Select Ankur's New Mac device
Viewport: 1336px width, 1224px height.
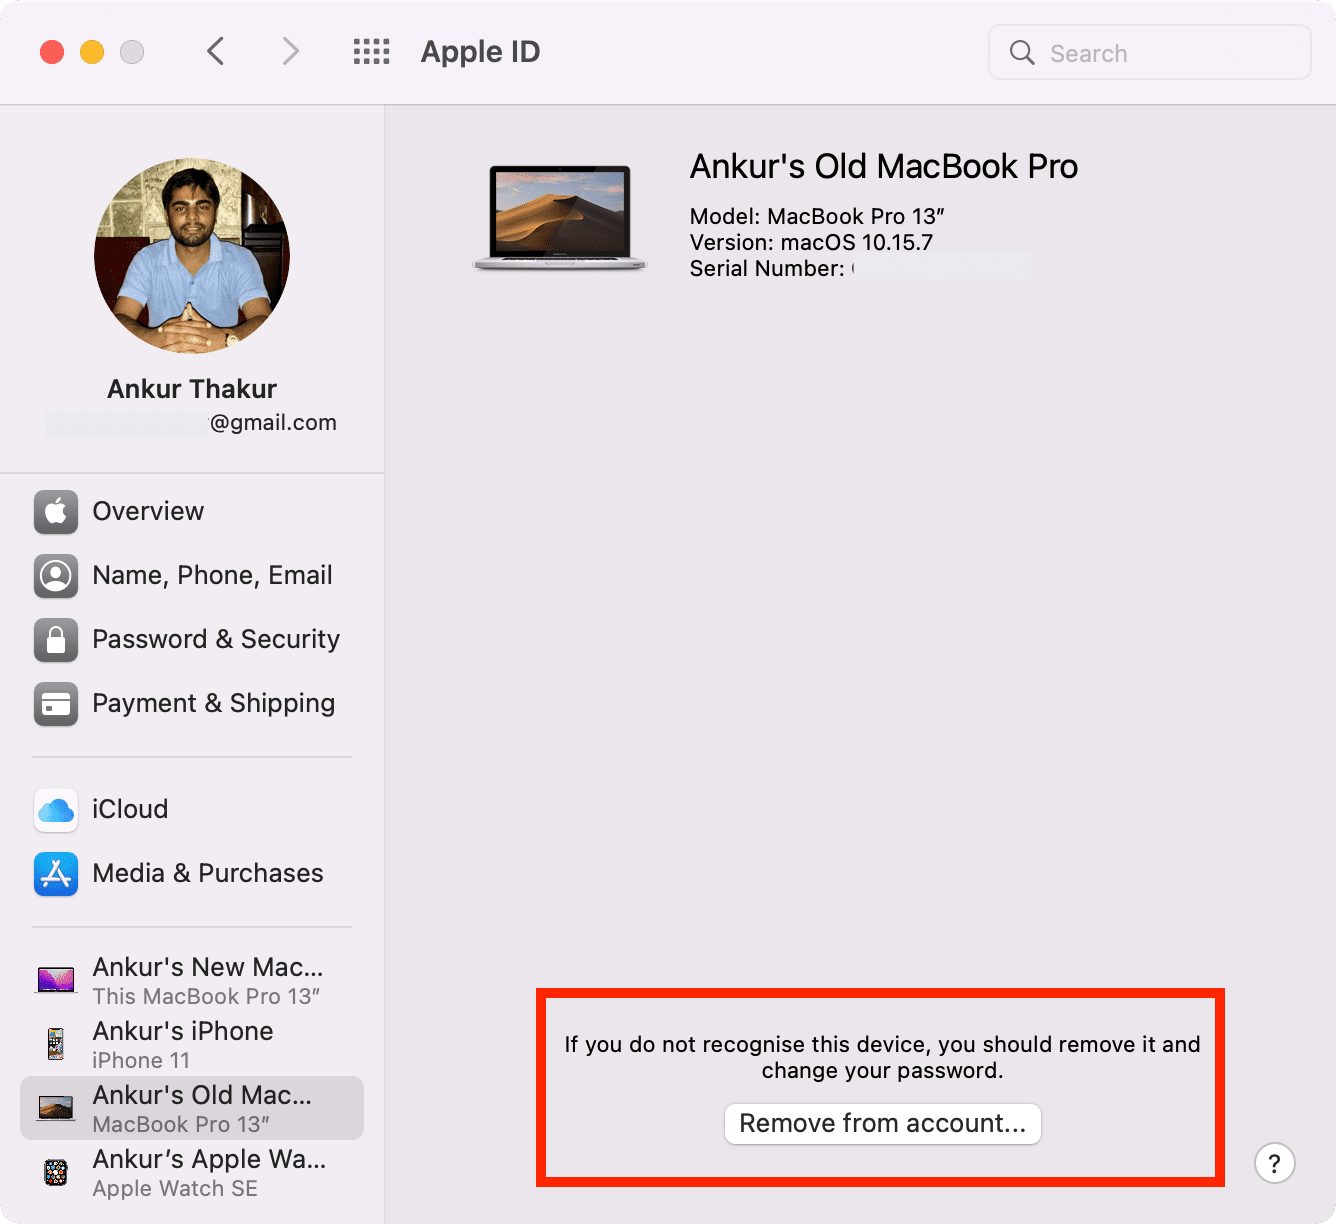[192, 980]
